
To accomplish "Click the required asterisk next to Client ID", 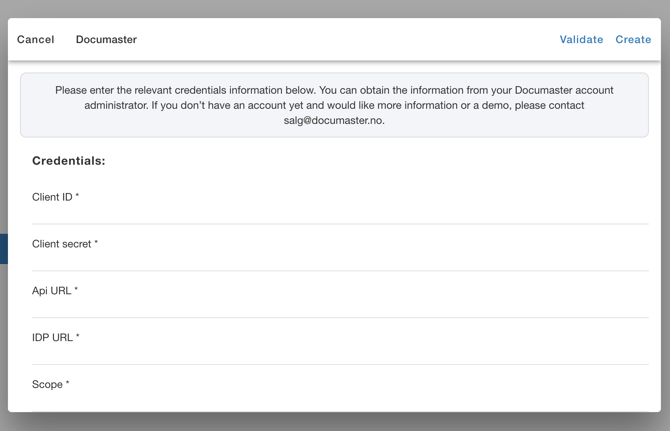I will (77, 197).
